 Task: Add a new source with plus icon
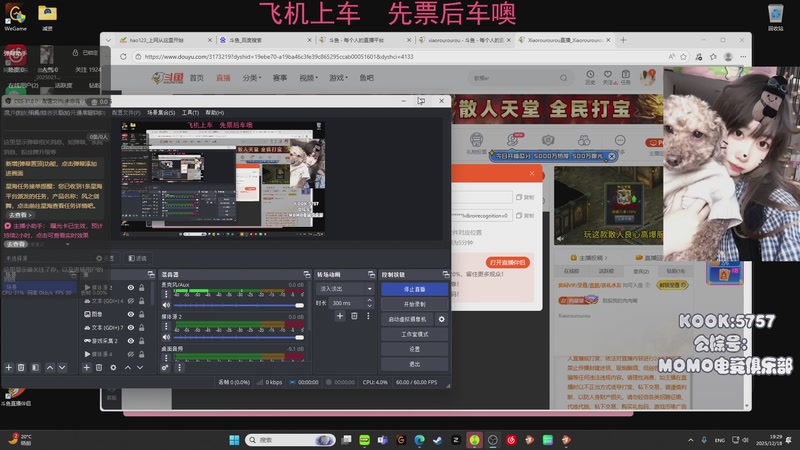pyautogui.click(x=86, y=367)
